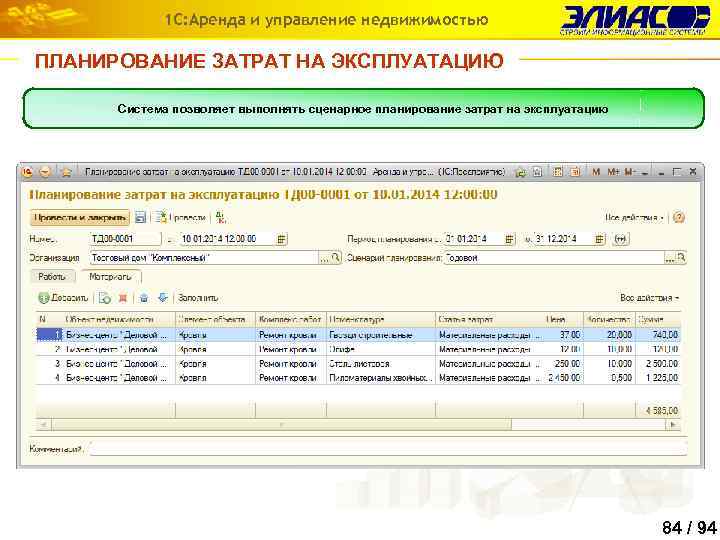The width and height of the screenshot is (720, 540).
Task: Click price cell 2 450,00
Action: click(x=564, y=378)
